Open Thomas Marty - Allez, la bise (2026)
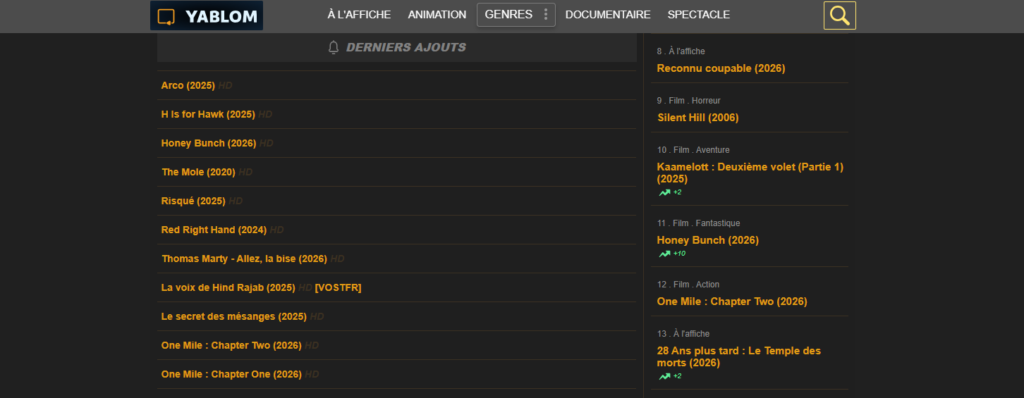This screenshot has height=398, width=1024. pos(244,259)
